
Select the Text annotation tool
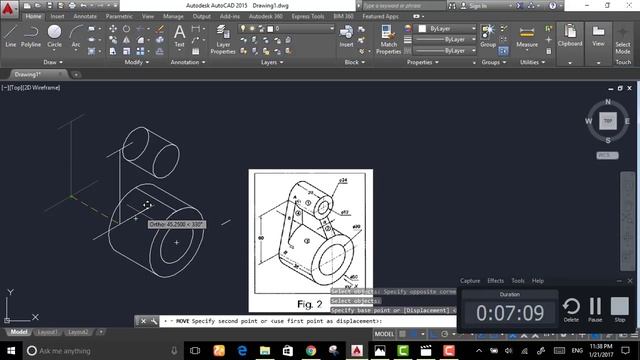[x=179, y=36]
